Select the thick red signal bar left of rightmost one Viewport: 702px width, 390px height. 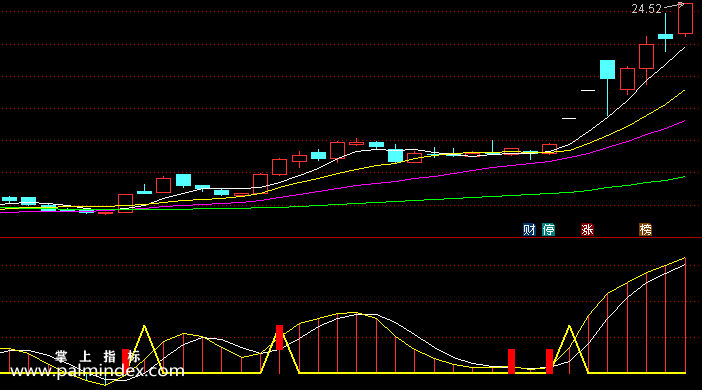pos(511,361)
